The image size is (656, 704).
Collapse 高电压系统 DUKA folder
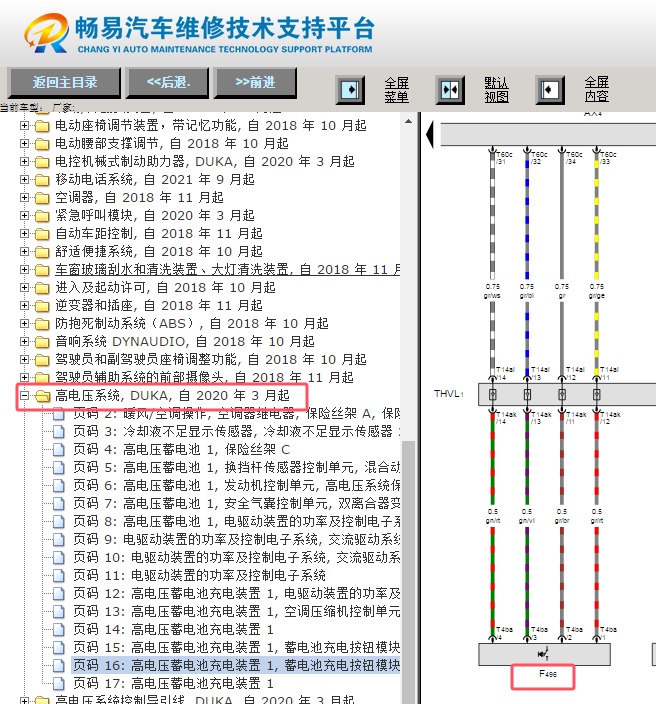(x=25, y=396)
